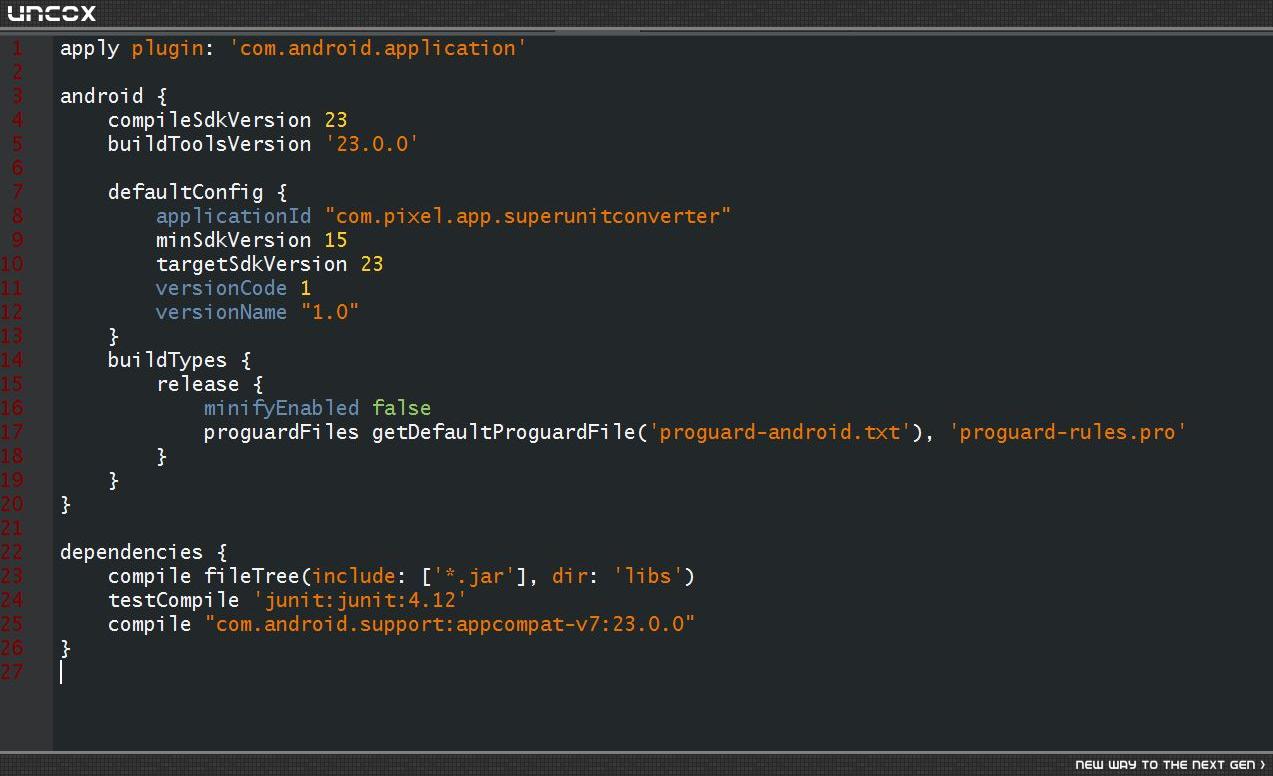Click the 'libs' string
Image resolution: width=1273 pixels, height=776 pixels.
click(648, 576)
